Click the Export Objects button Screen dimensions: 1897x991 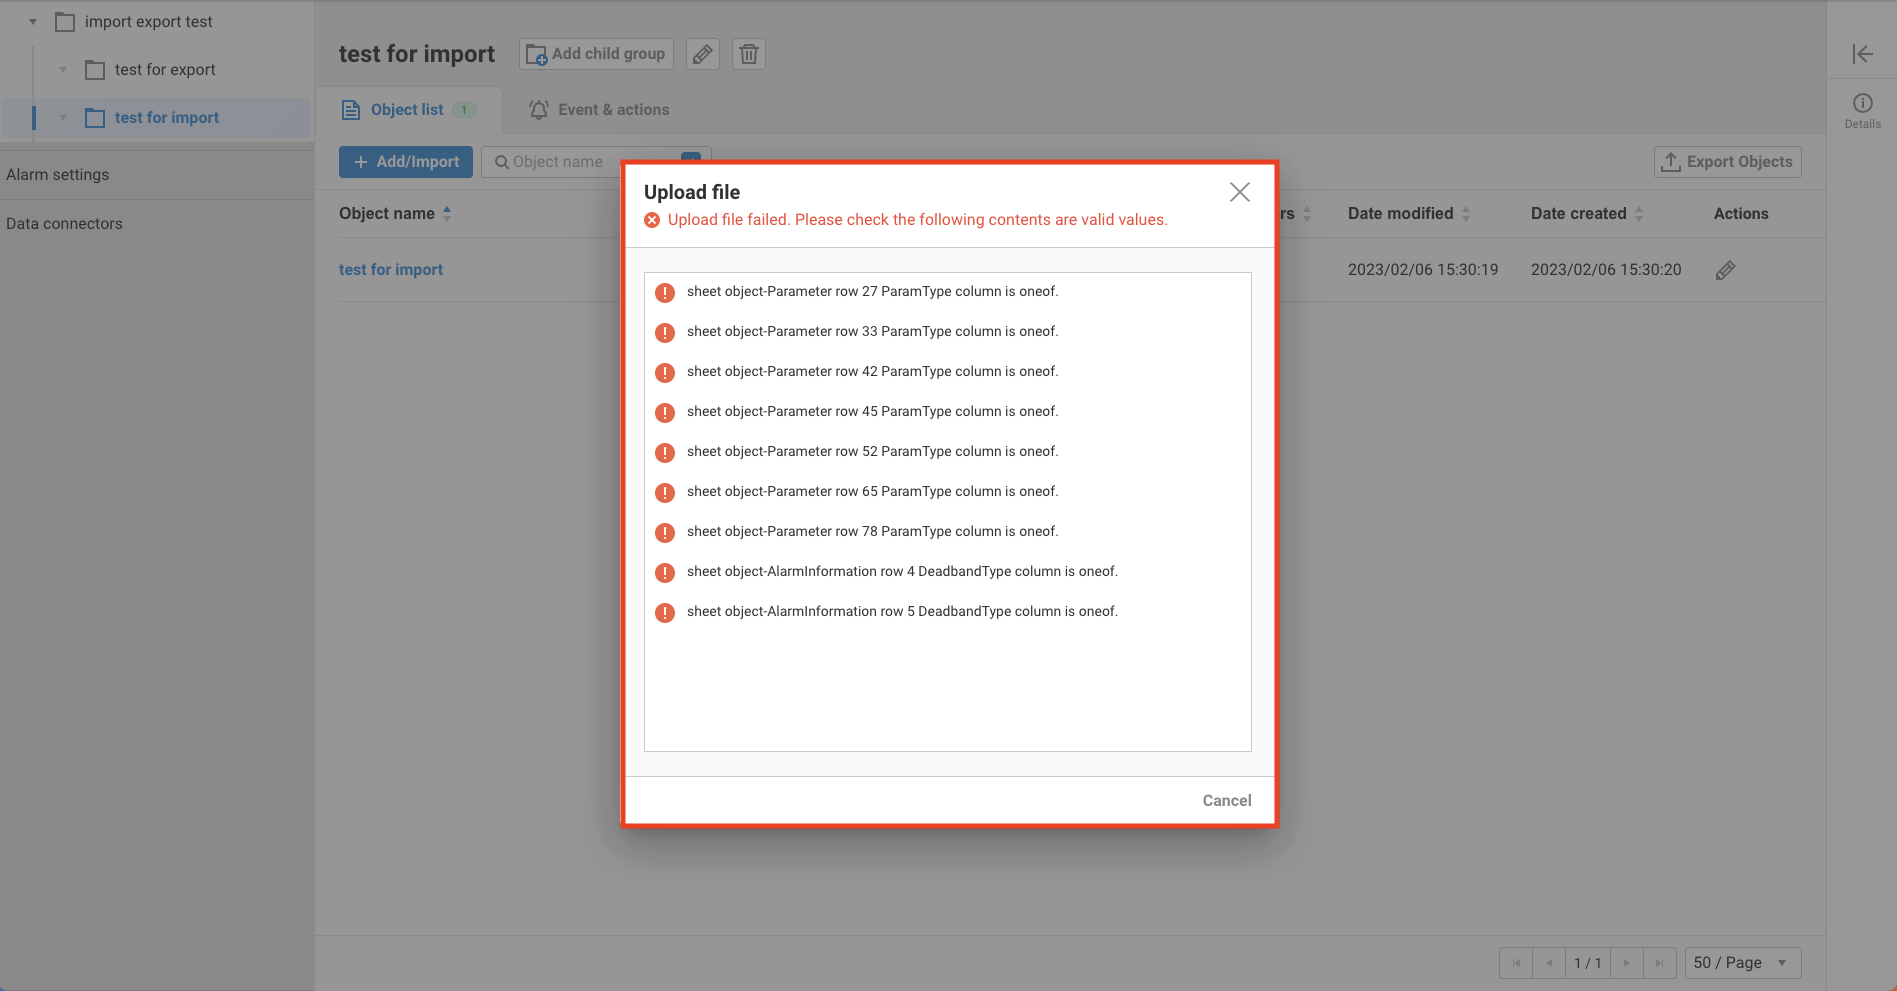point(1727,162)
